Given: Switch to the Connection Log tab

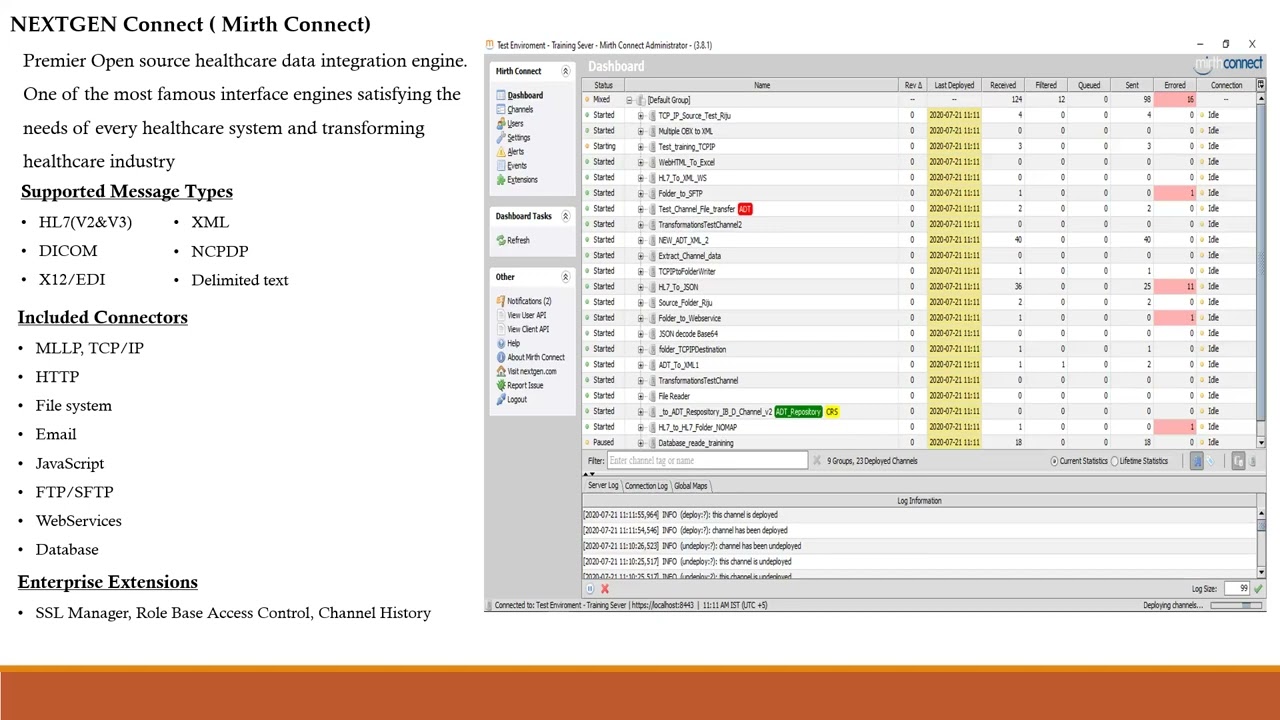Looking at the screenshot, I should tap(646, 486).
